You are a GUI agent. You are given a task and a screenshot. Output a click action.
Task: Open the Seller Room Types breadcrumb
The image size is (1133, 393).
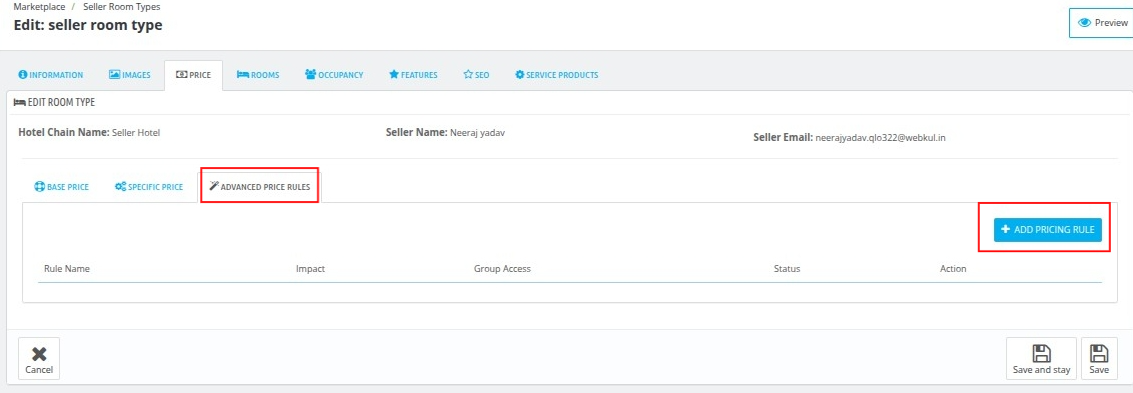click(x=122, y=7)
